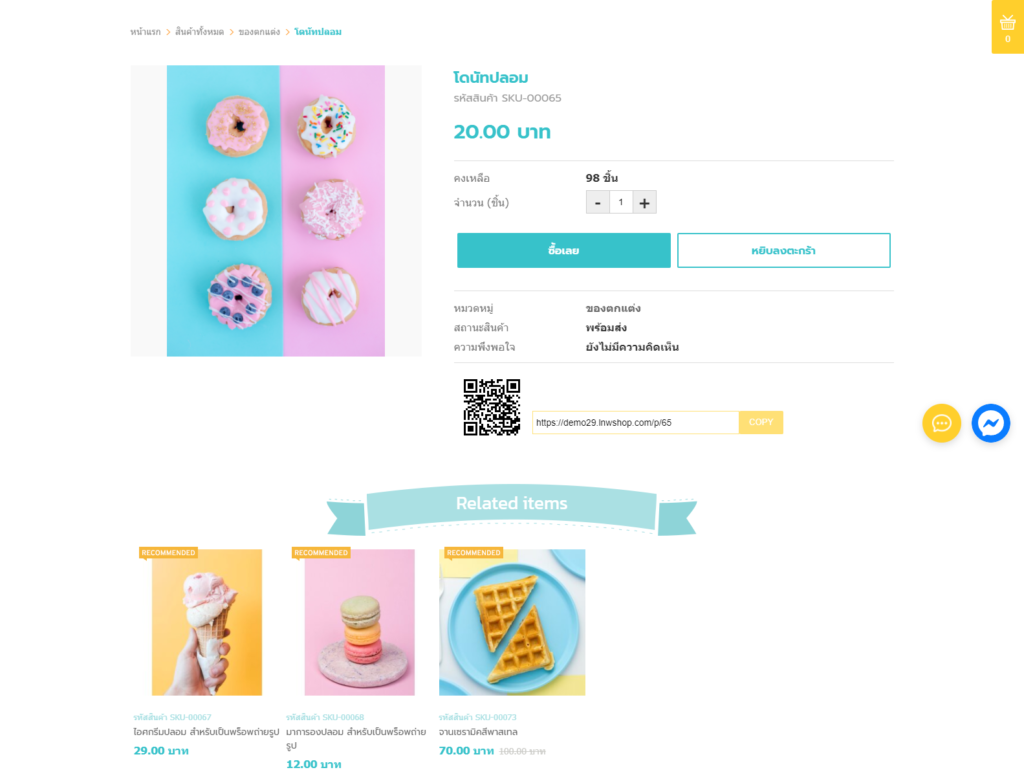Screen dimensions: 1024x781
Task: Click the product QR code
Action: coord(491,407)
